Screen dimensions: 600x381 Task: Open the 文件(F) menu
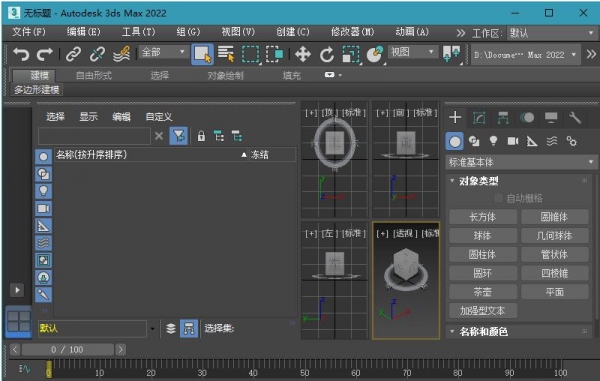[29, 32]
